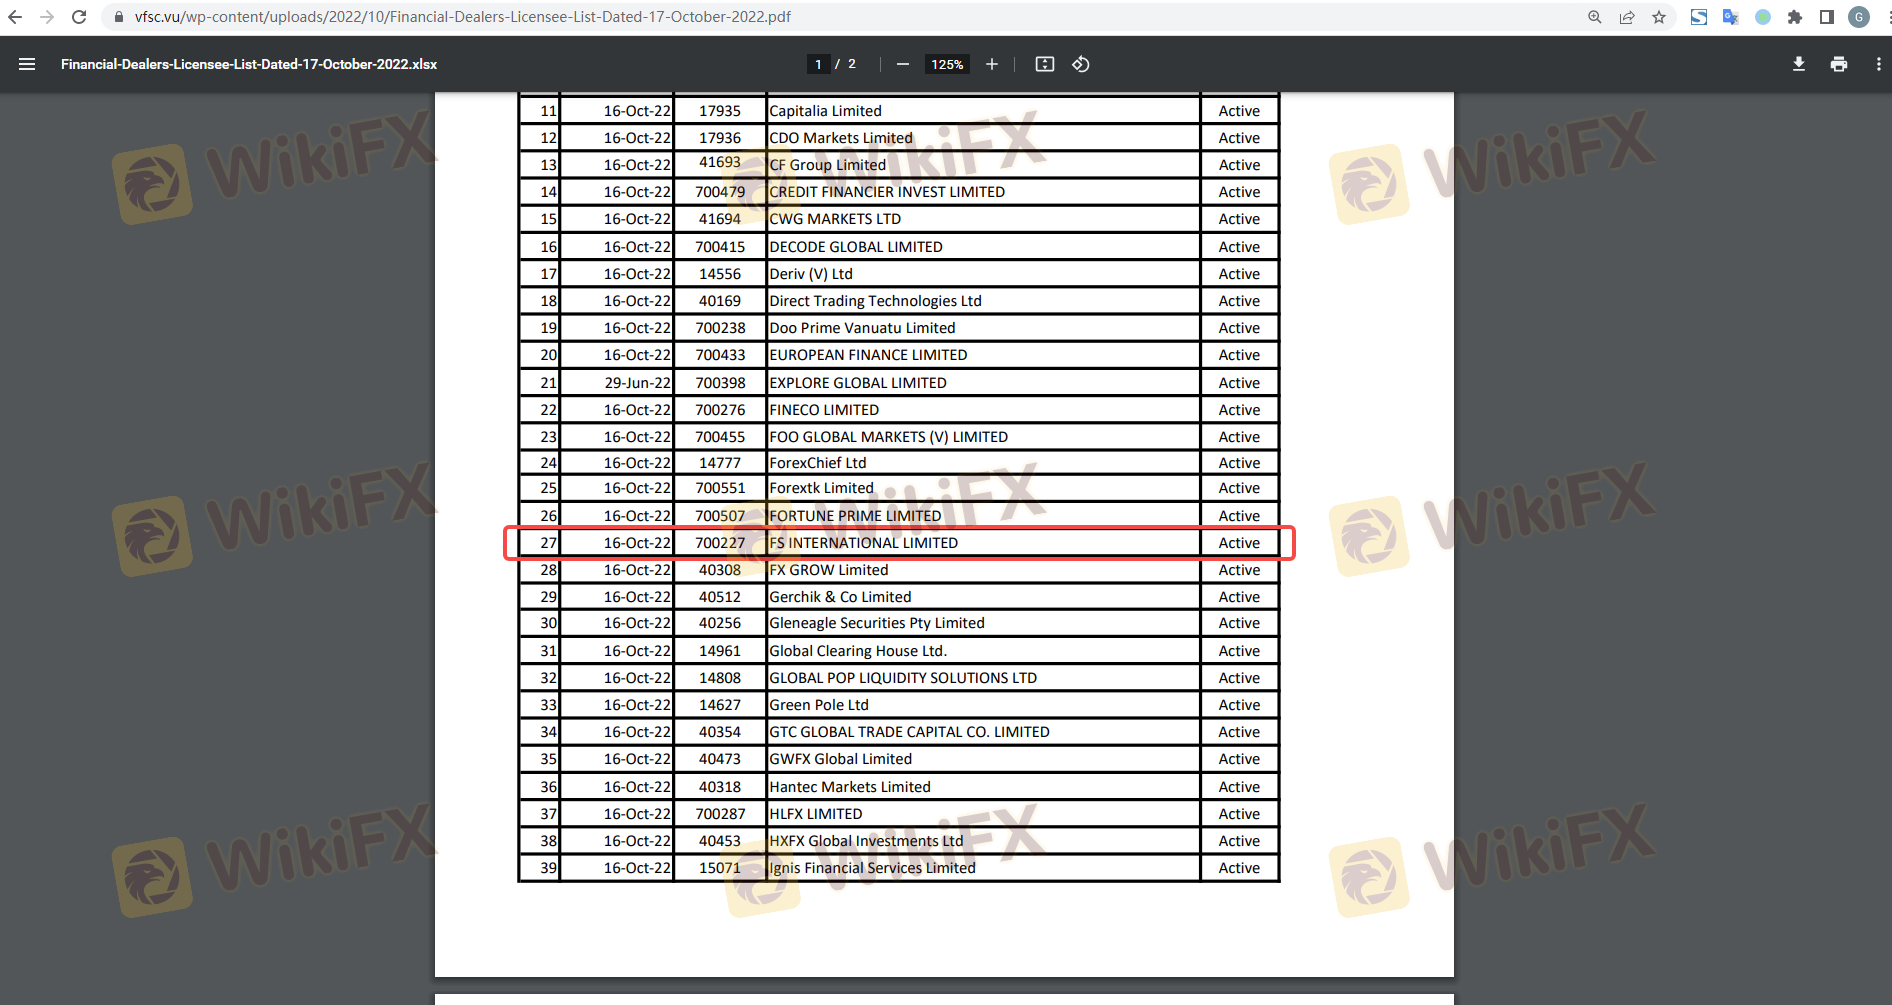Viewport: 1892px width, 1005px height.
Task: Open the browser zoom level indicator
Action: [1594, 17]
